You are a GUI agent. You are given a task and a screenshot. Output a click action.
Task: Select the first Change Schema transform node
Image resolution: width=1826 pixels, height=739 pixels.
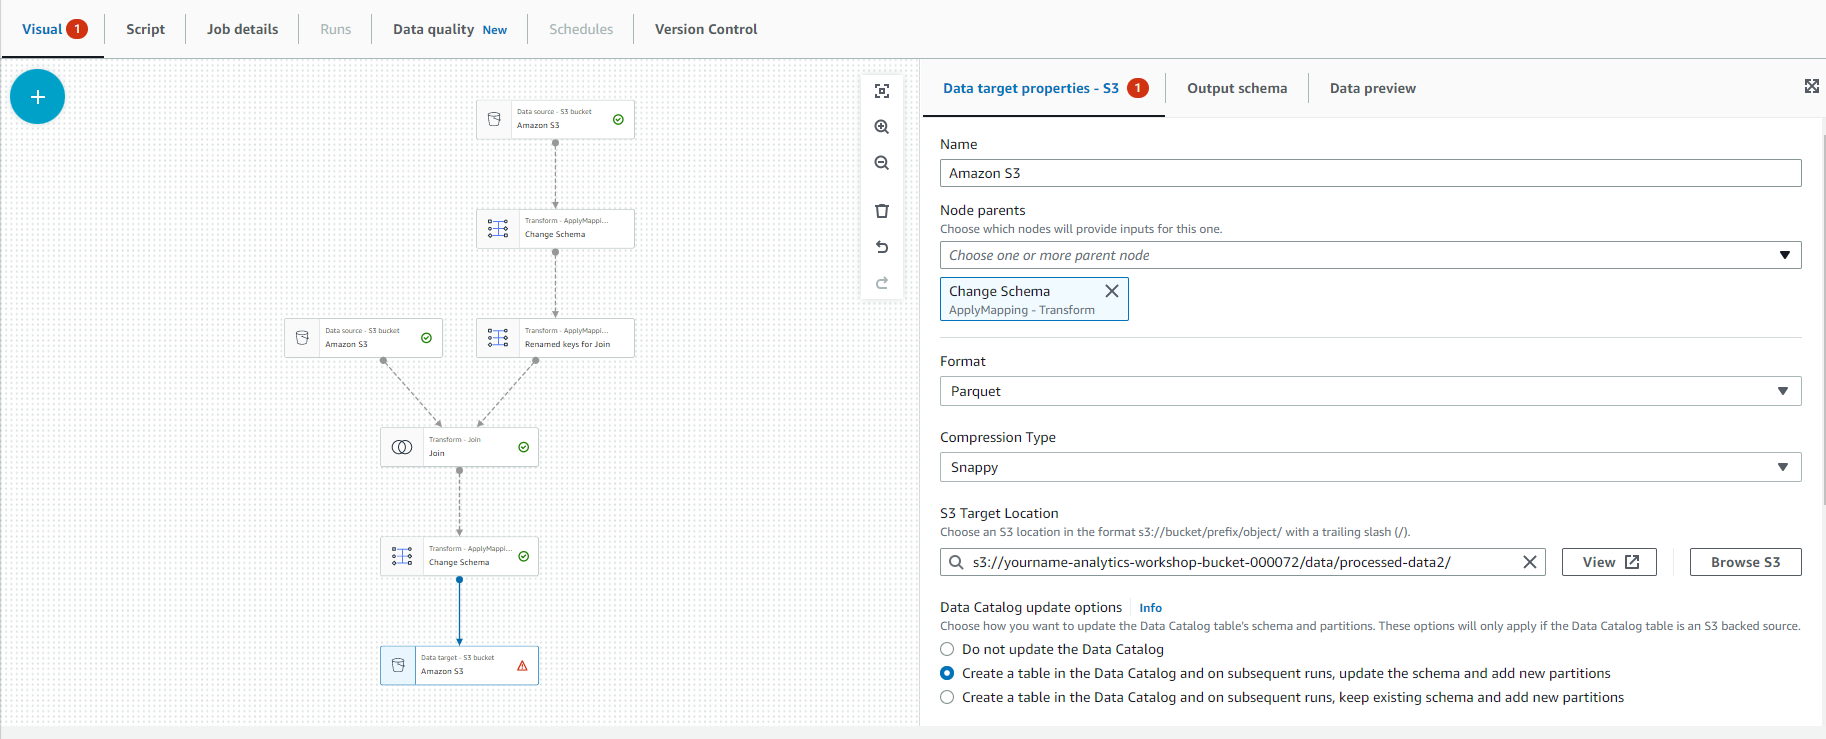(x=555, y=228)
